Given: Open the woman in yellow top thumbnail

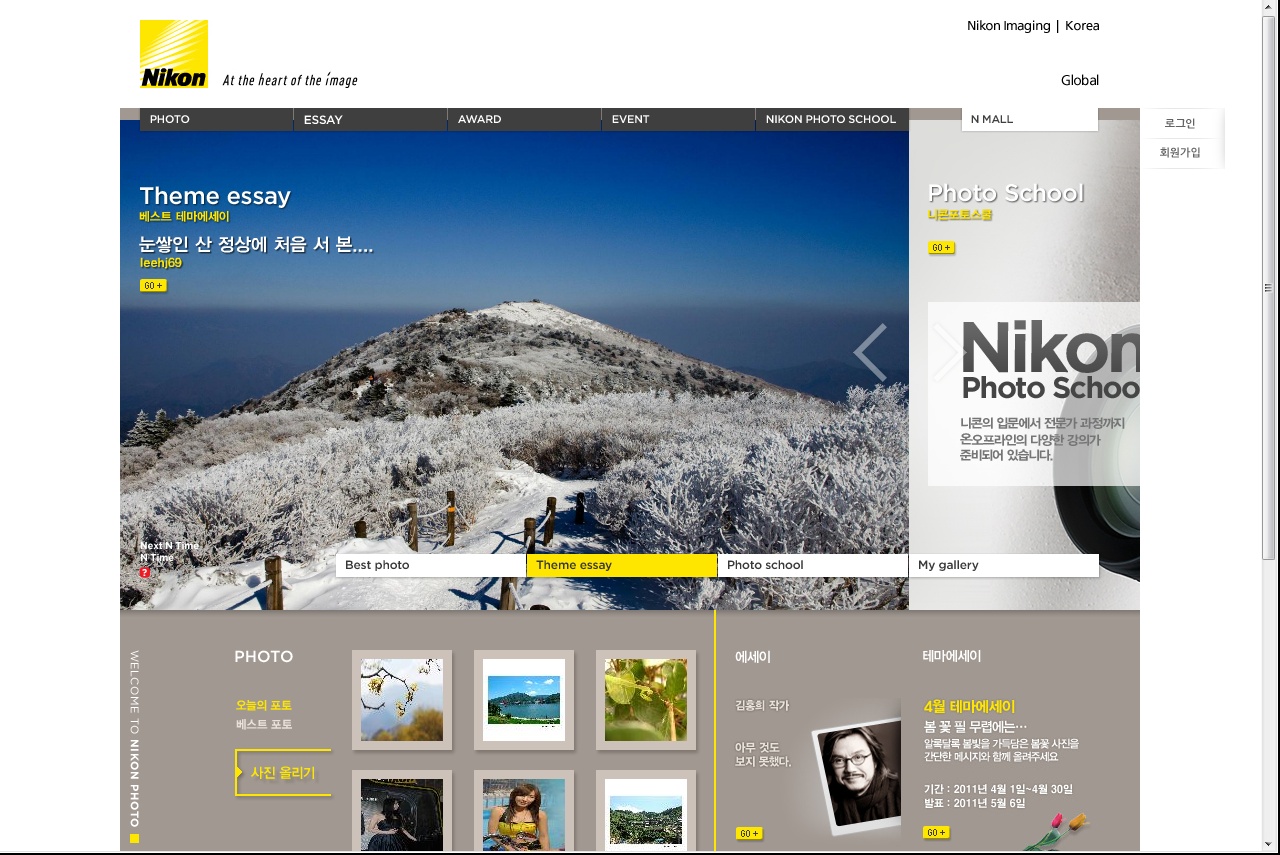Looking at the screenshot, I should pyautogui.click(x=524, y=812).
